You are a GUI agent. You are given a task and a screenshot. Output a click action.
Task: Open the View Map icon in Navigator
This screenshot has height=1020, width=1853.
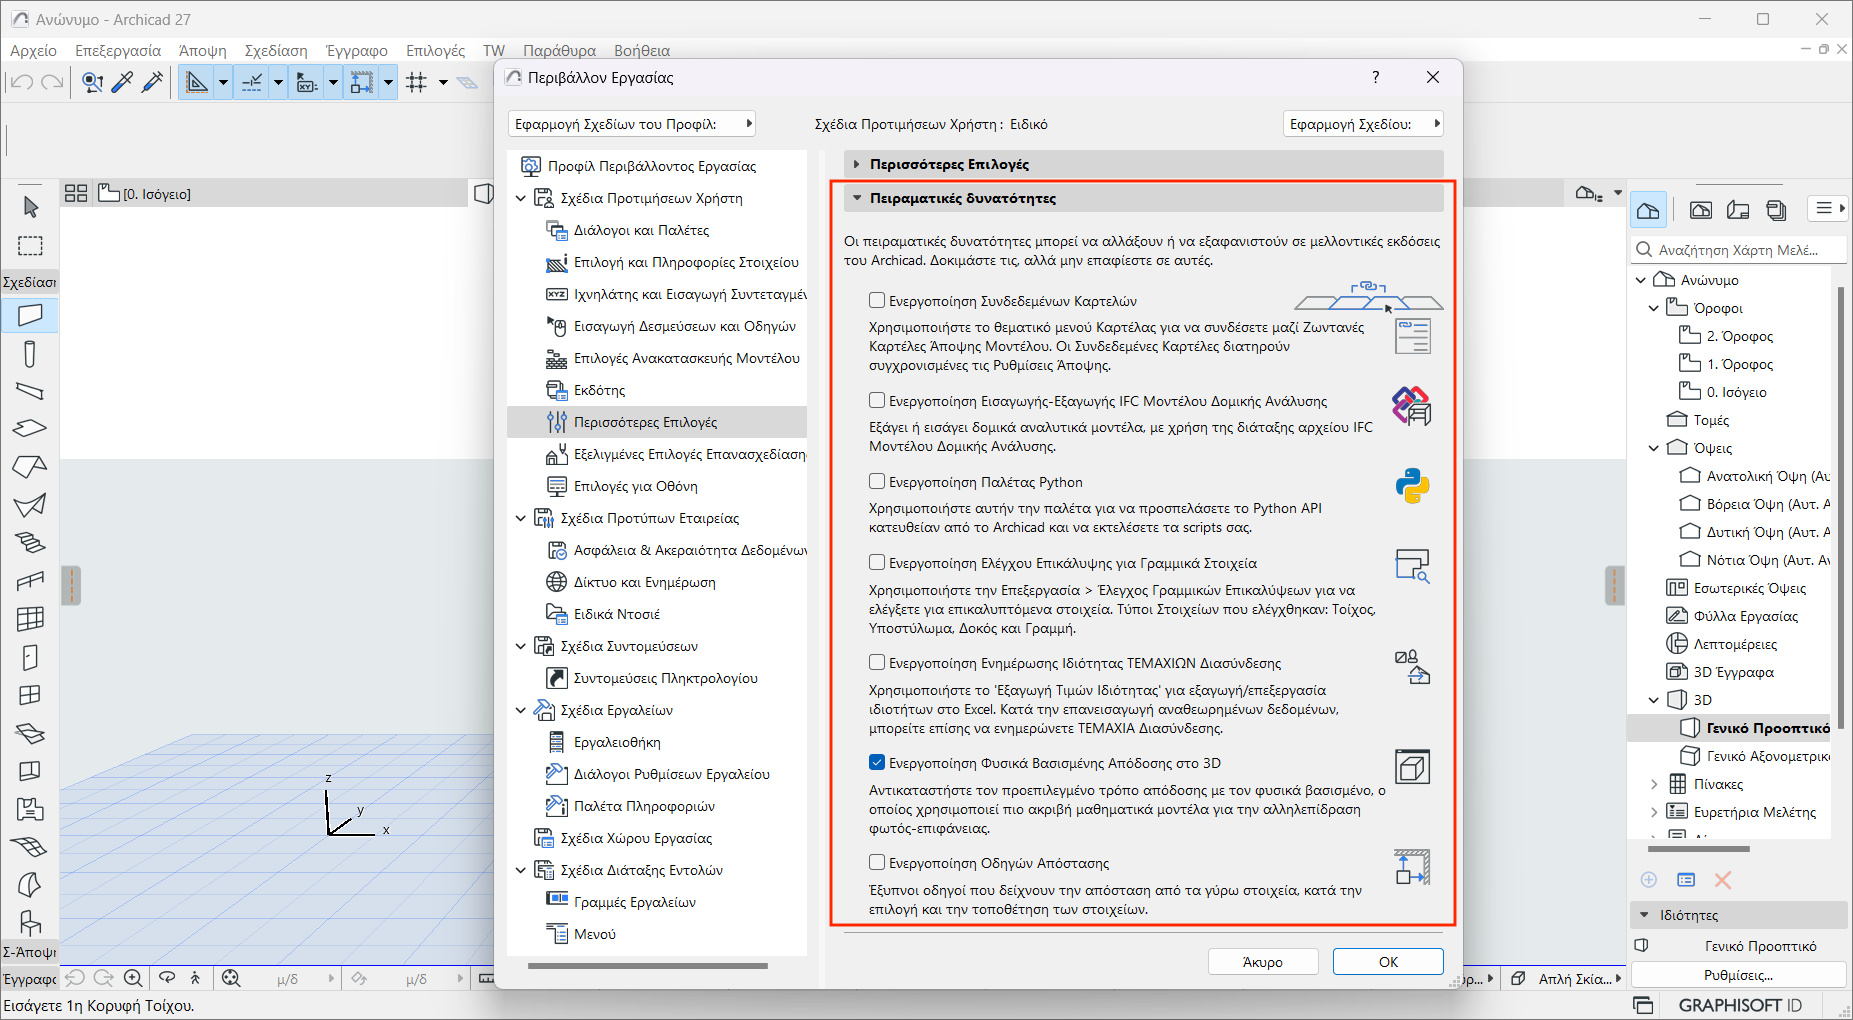pyautogui.click(x=1700, y=209)
